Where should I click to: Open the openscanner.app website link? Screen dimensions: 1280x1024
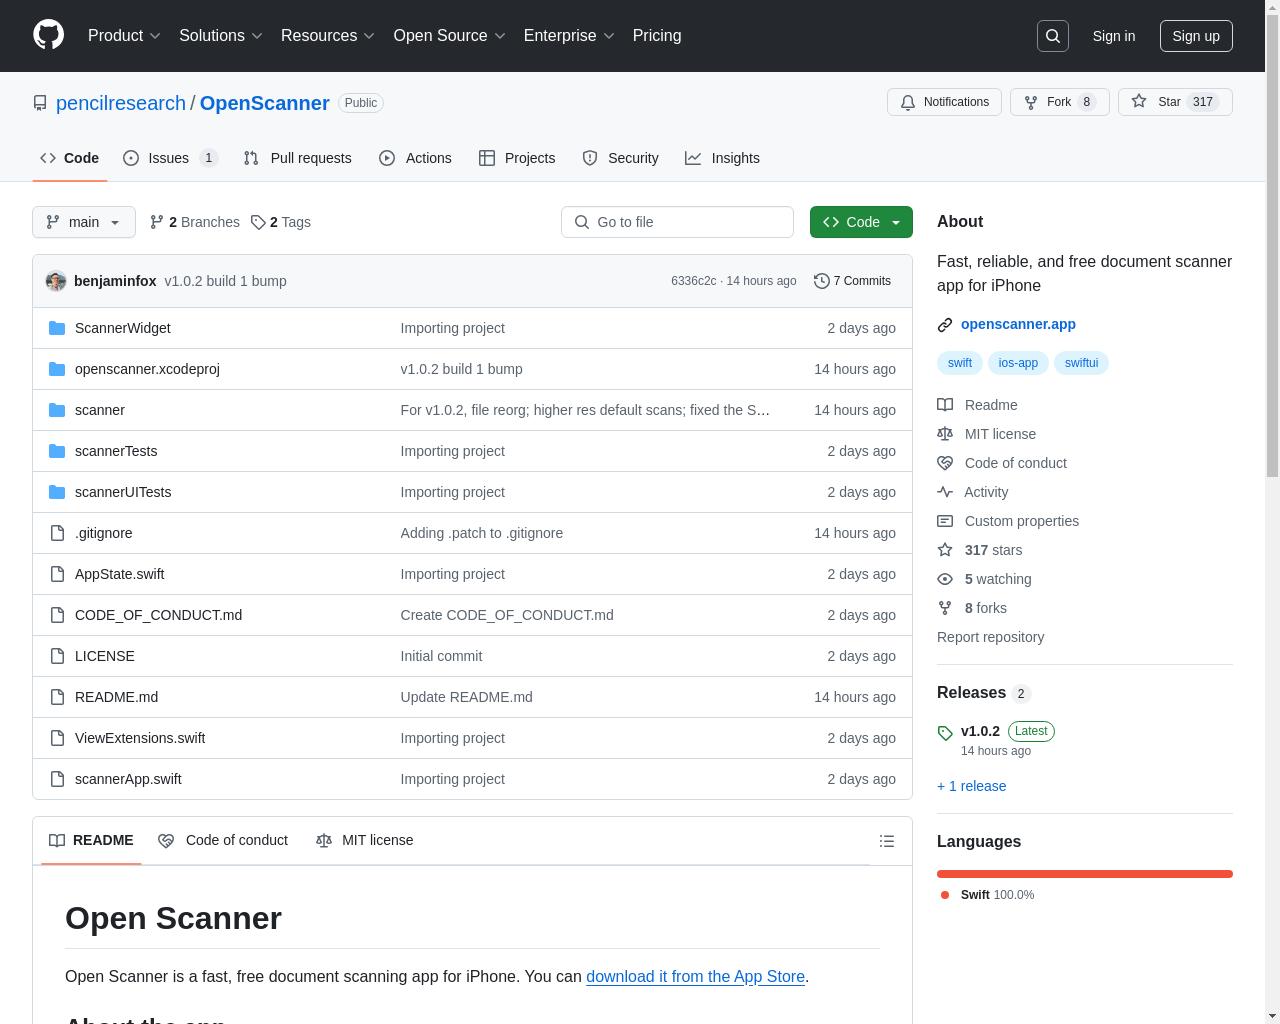tap(1018, 324)
